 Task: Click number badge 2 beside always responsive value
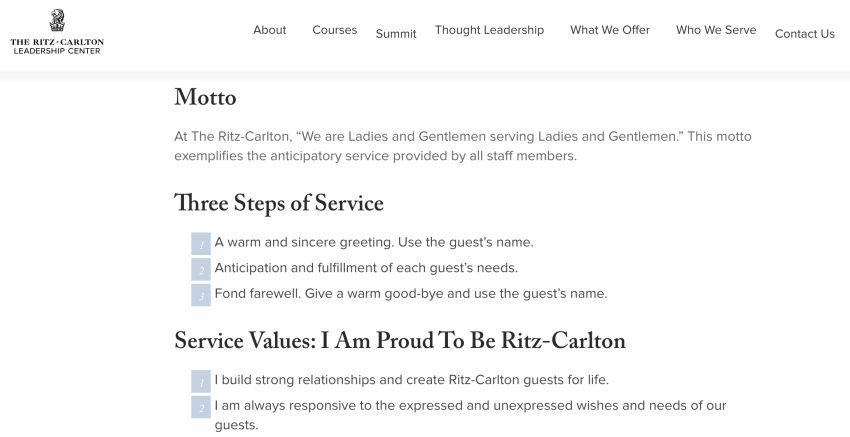coord(201,407)
